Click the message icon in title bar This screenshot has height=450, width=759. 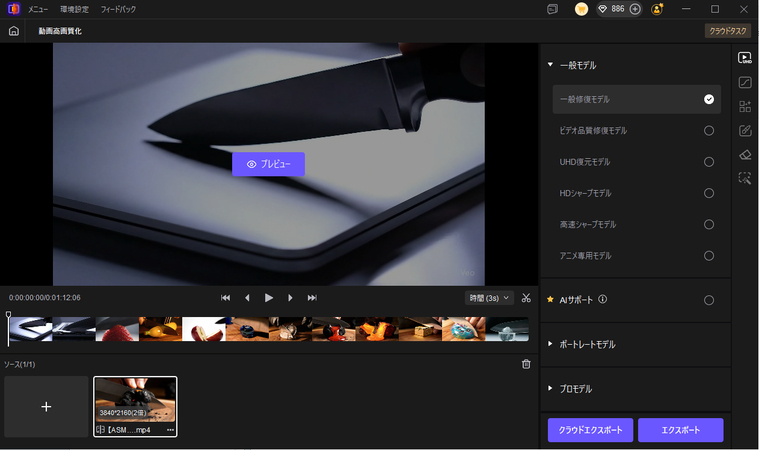tap(552, 9)
